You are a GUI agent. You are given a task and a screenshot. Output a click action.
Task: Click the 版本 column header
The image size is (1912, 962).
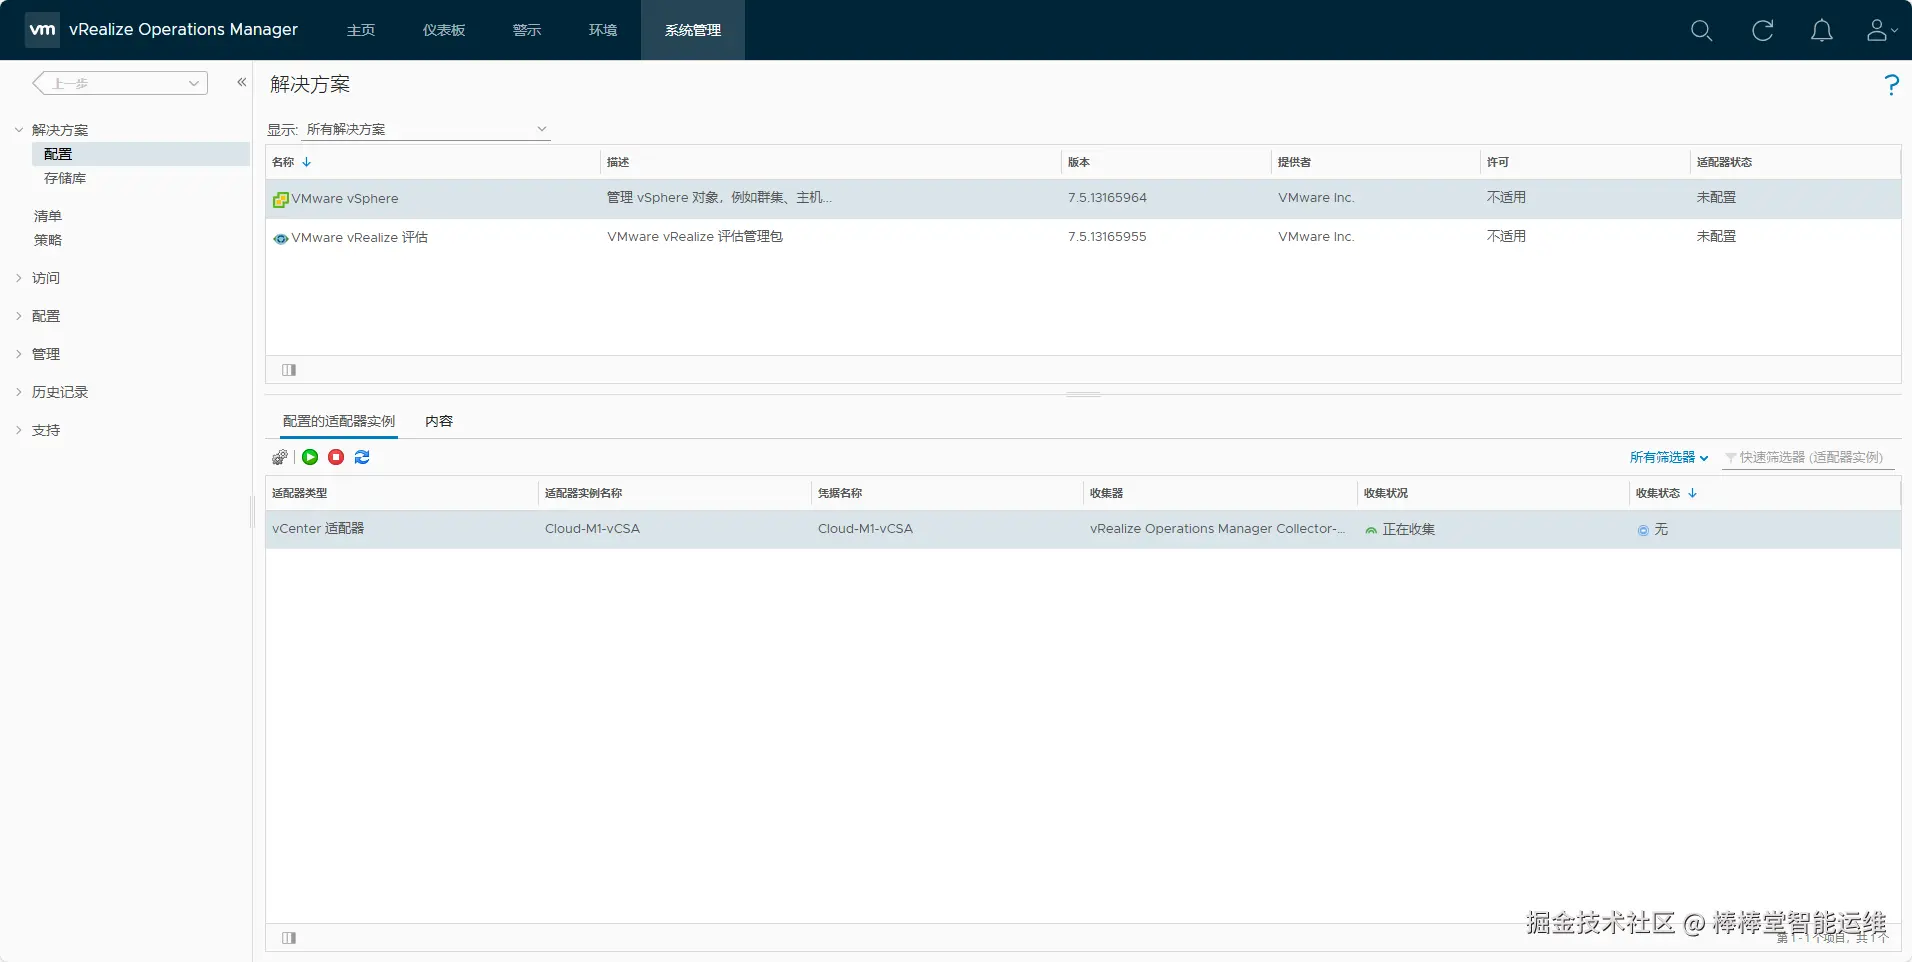coord(1166,162)
